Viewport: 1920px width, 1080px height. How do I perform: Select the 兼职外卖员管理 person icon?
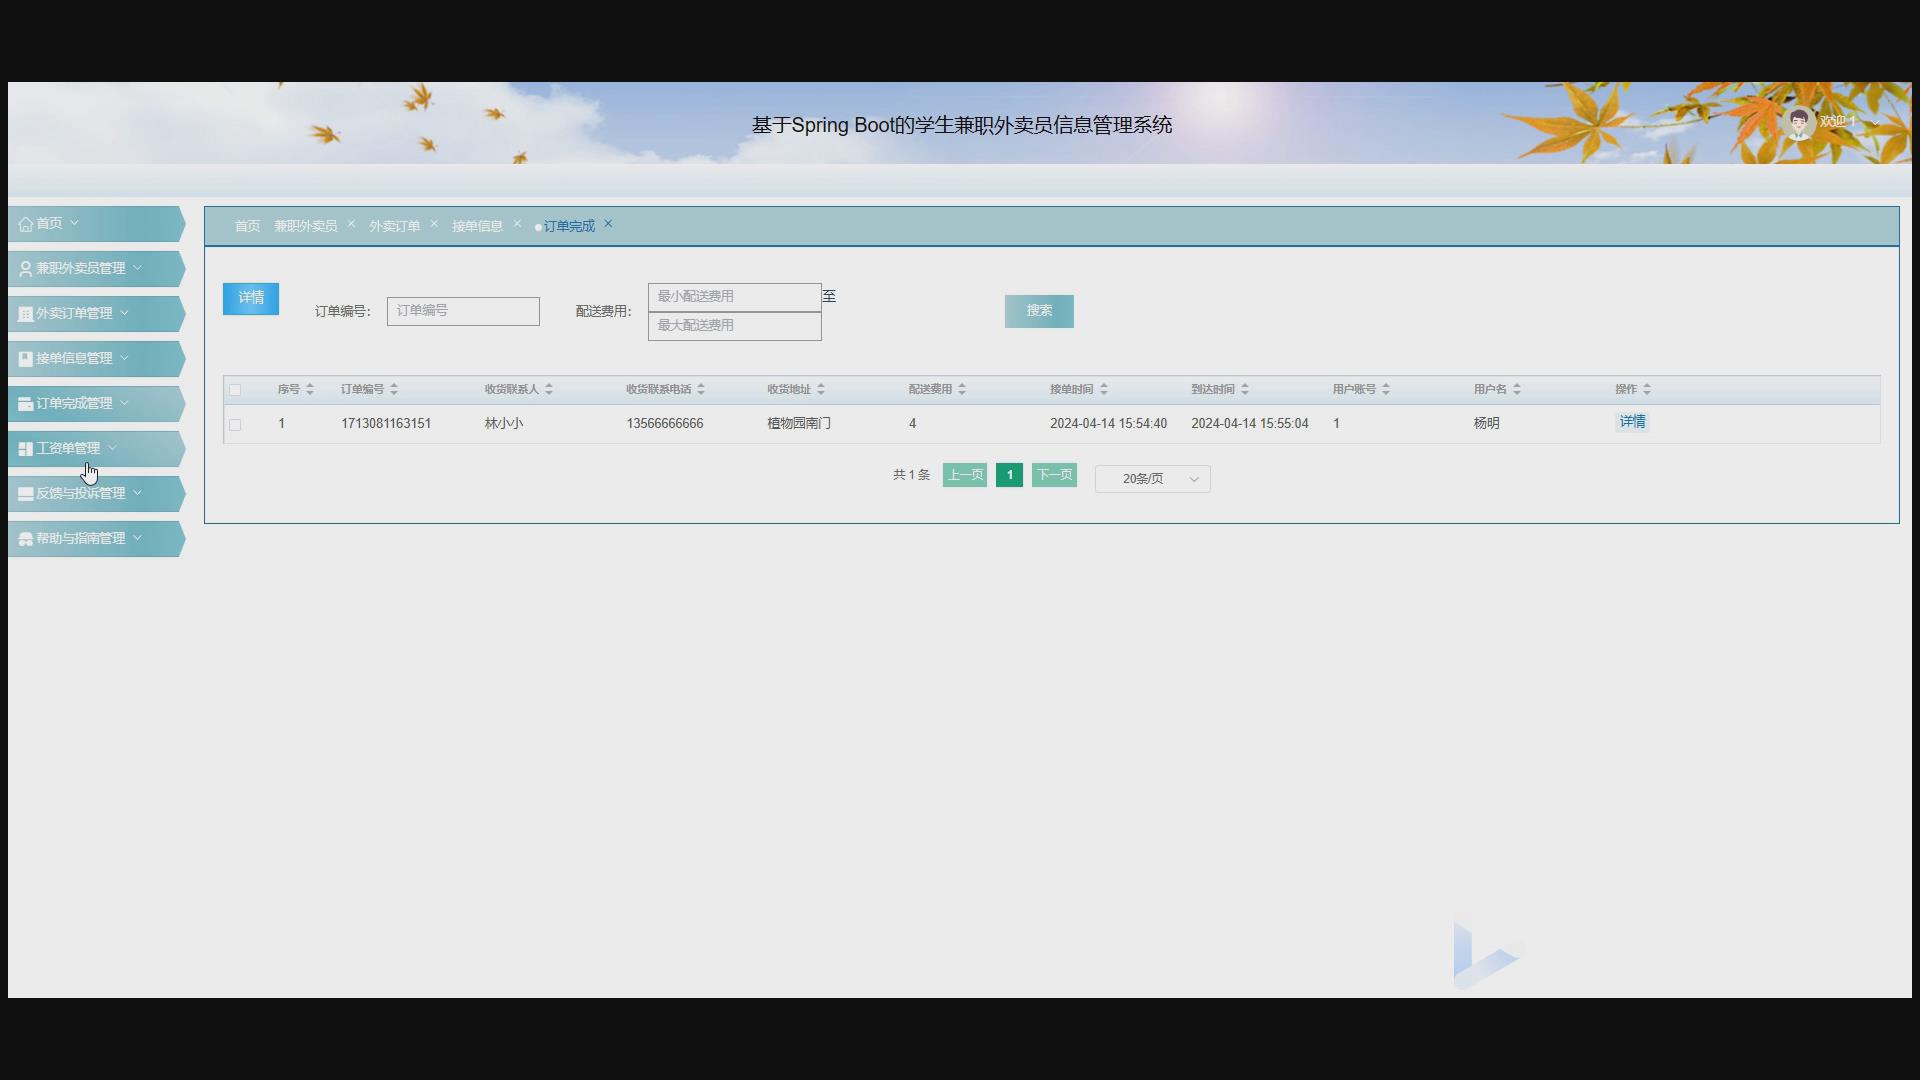click(24, 267)
